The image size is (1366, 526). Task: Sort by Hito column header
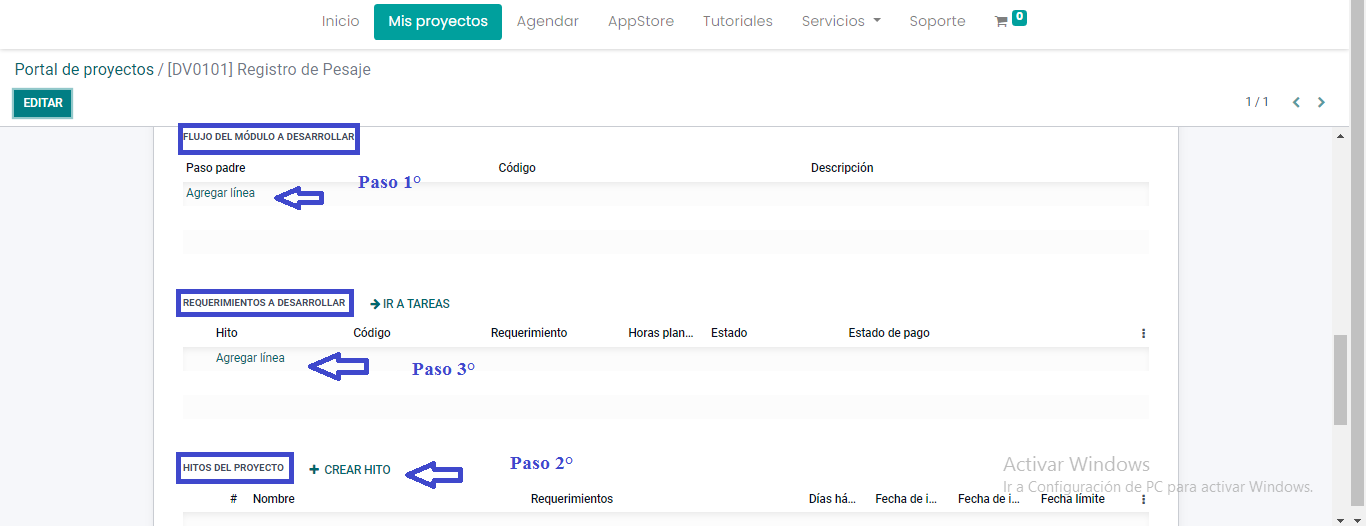click(x=227, y=333)
